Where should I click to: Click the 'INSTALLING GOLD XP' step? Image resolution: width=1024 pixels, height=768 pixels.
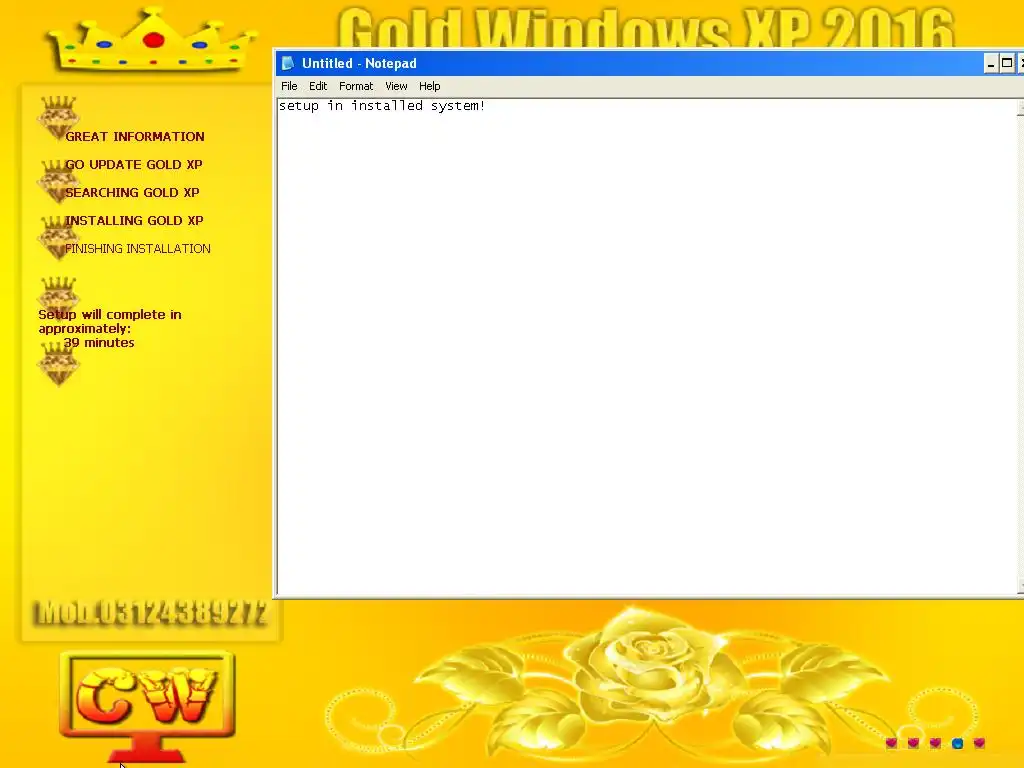pyautogui.click(x=134, y=221)
